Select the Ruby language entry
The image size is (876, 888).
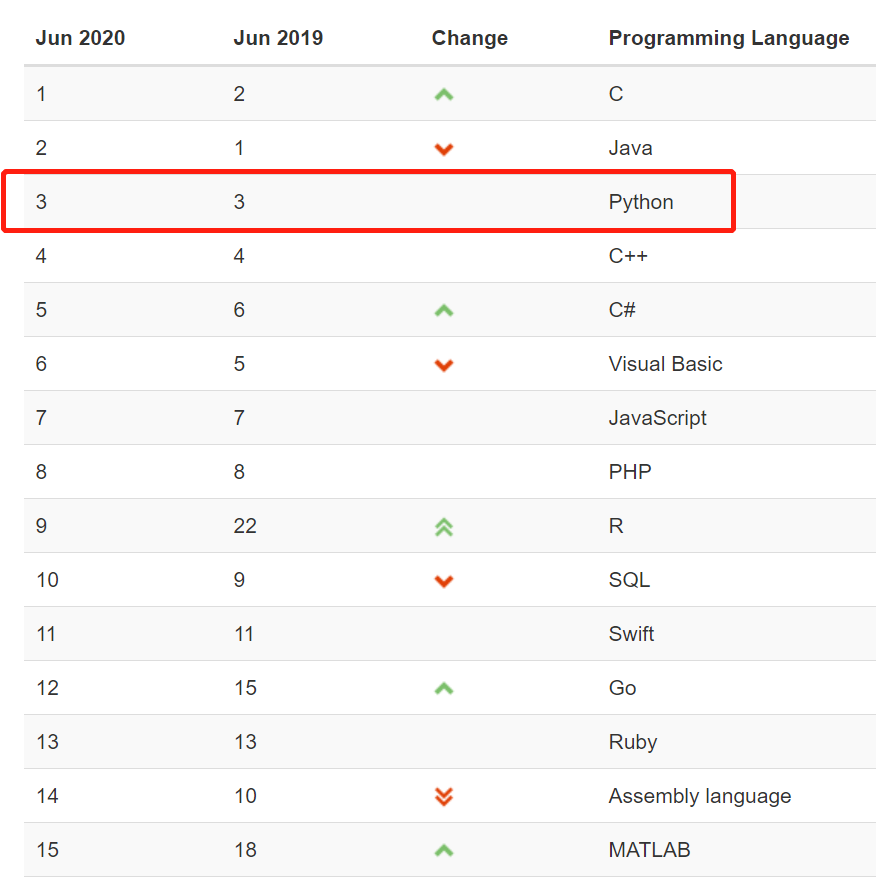coord(633,742)
